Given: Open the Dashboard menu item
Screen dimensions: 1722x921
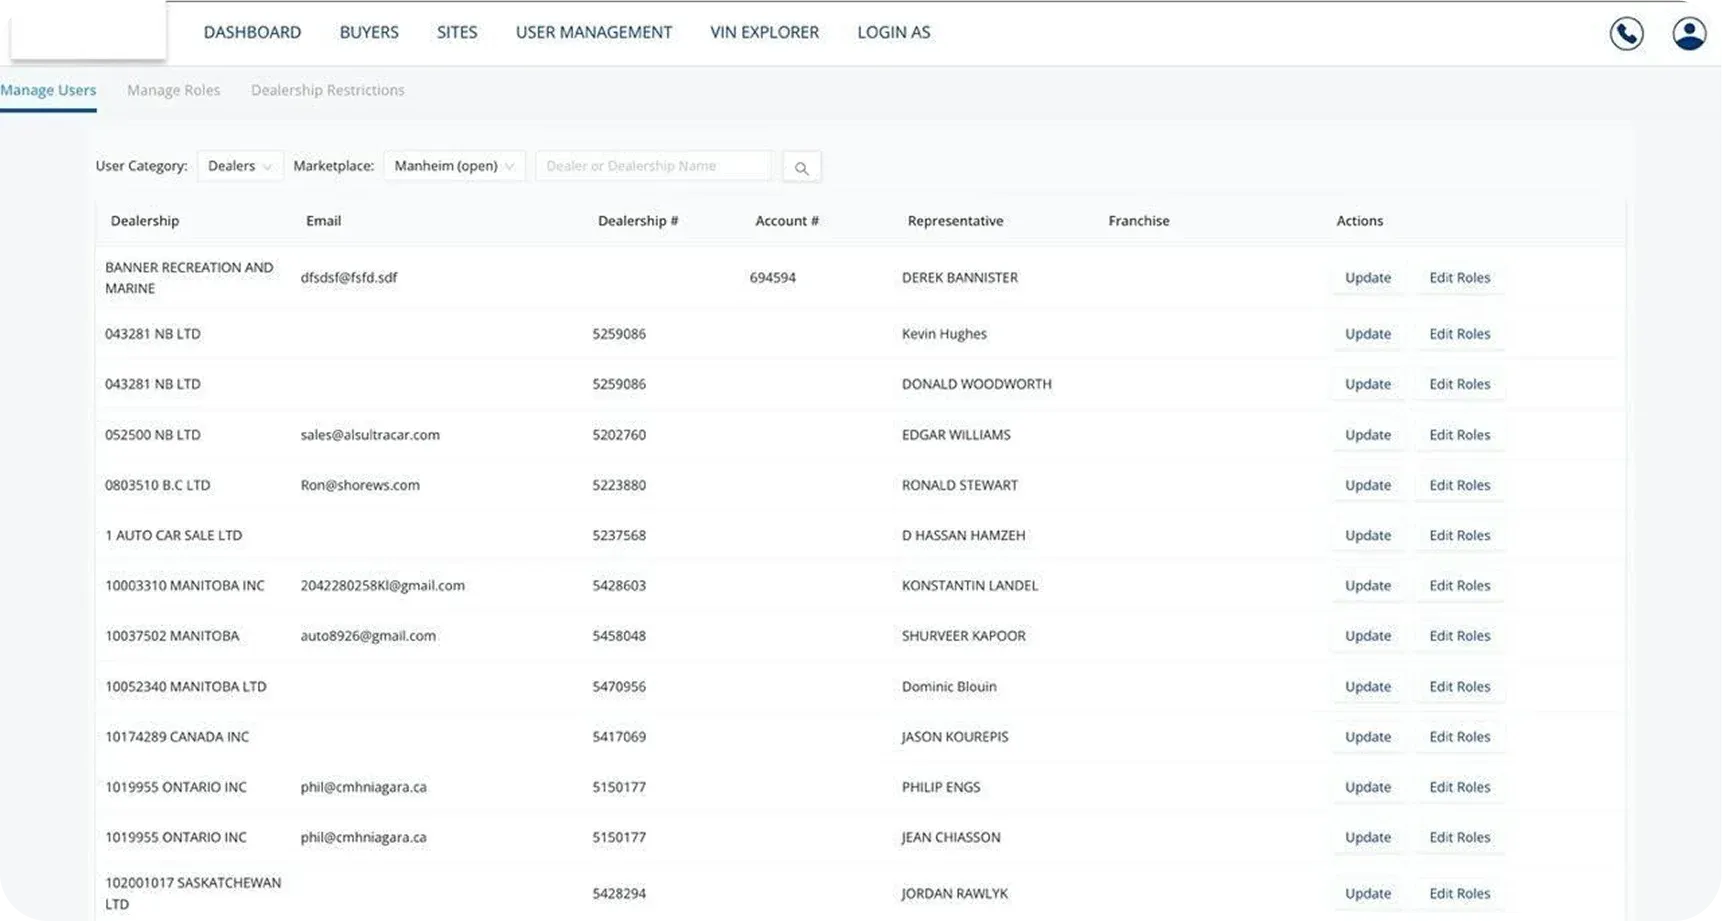Looking at the screenshot, I should [252, 32].
